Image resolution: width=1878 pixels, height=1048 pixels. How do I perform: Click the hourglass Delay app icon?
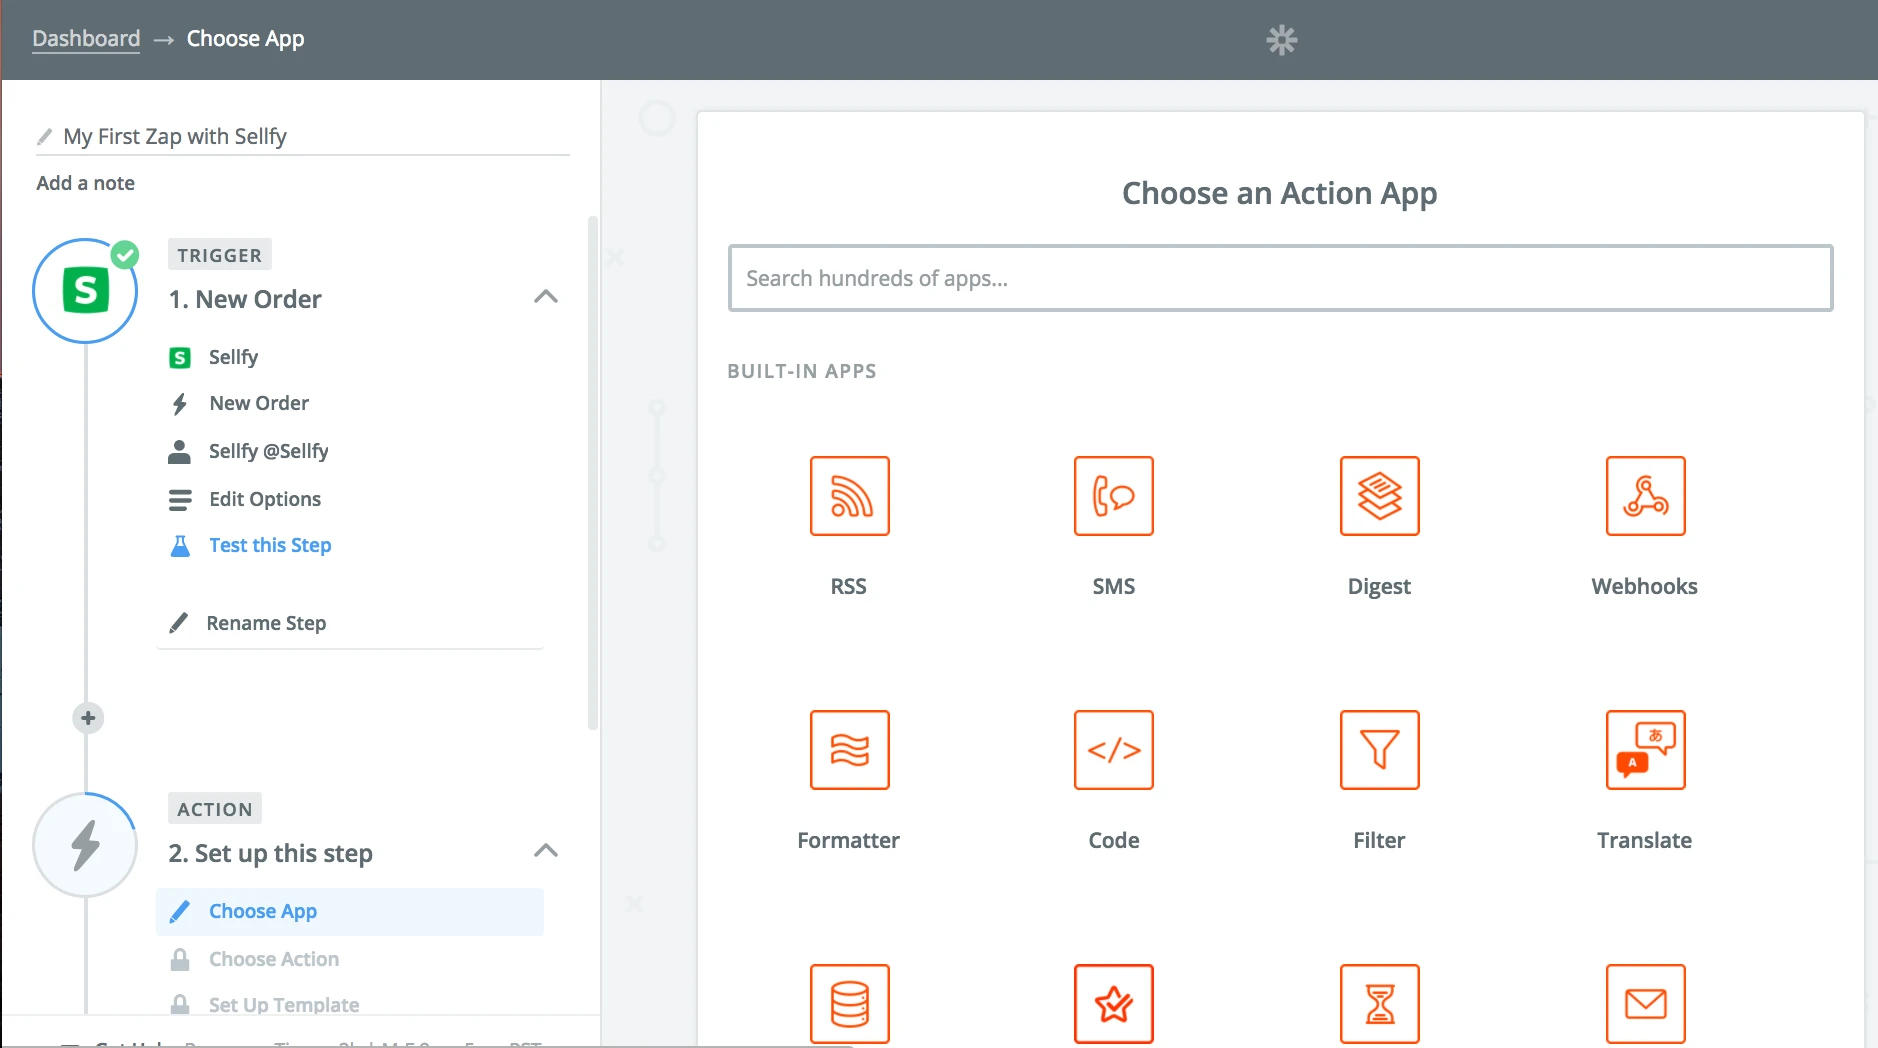[x=1379, y=1004]
